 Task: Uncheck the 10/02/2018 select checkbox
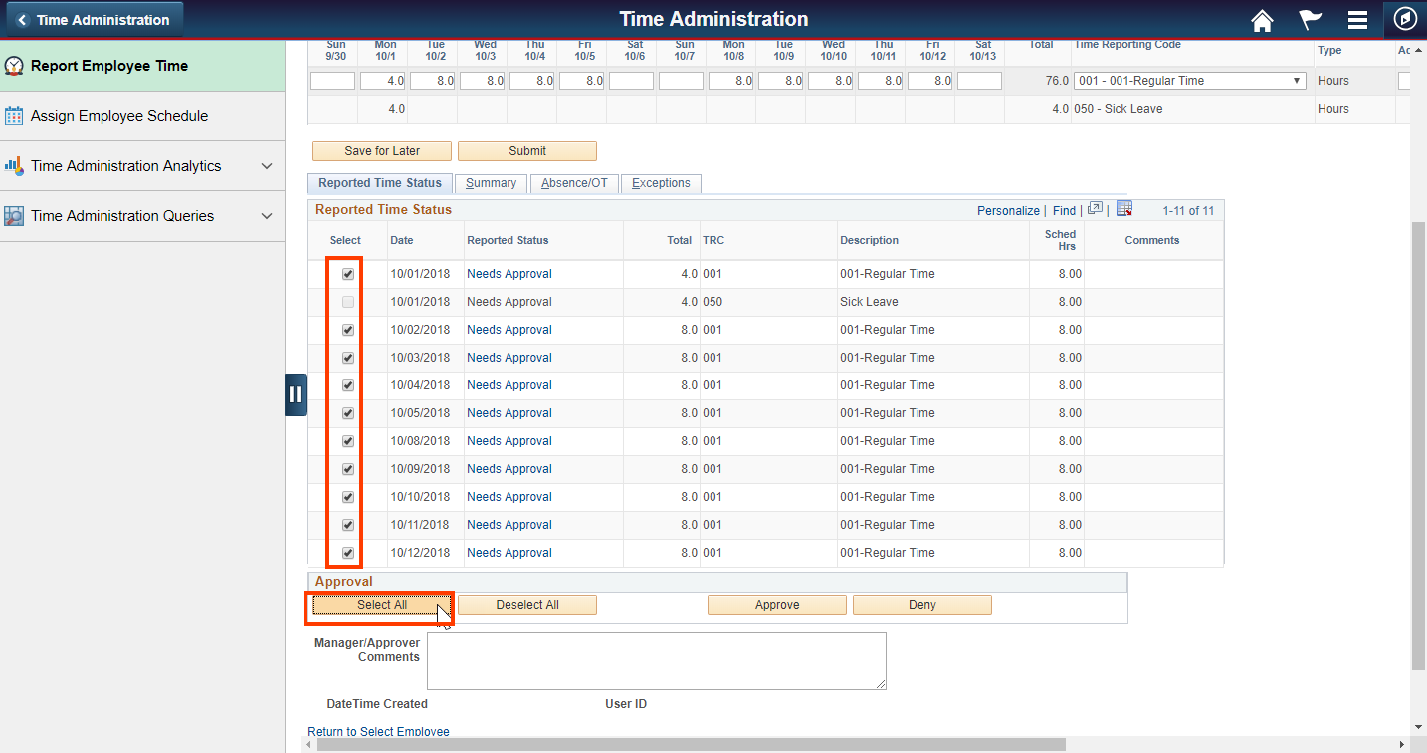point(347,329)
